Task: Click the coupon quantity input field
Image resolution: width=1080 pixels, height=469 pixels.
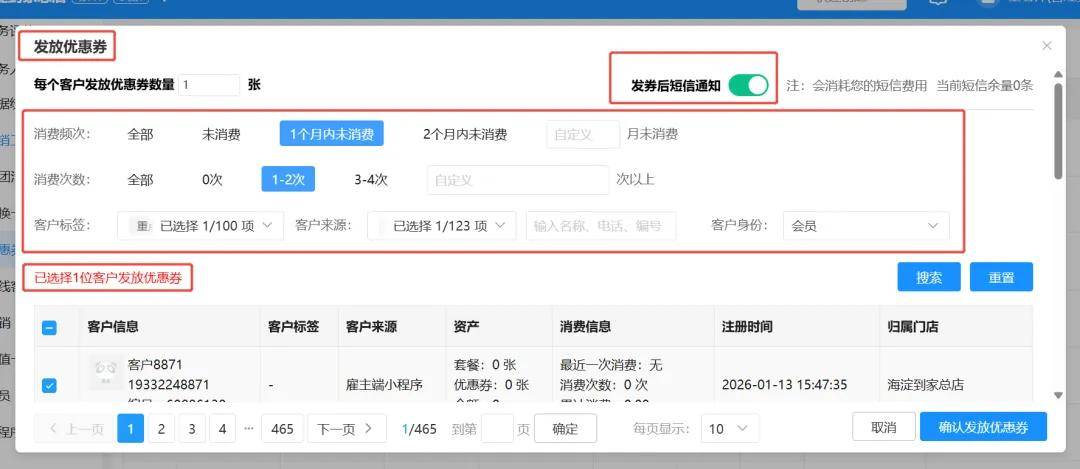Action: click(209, 85)
